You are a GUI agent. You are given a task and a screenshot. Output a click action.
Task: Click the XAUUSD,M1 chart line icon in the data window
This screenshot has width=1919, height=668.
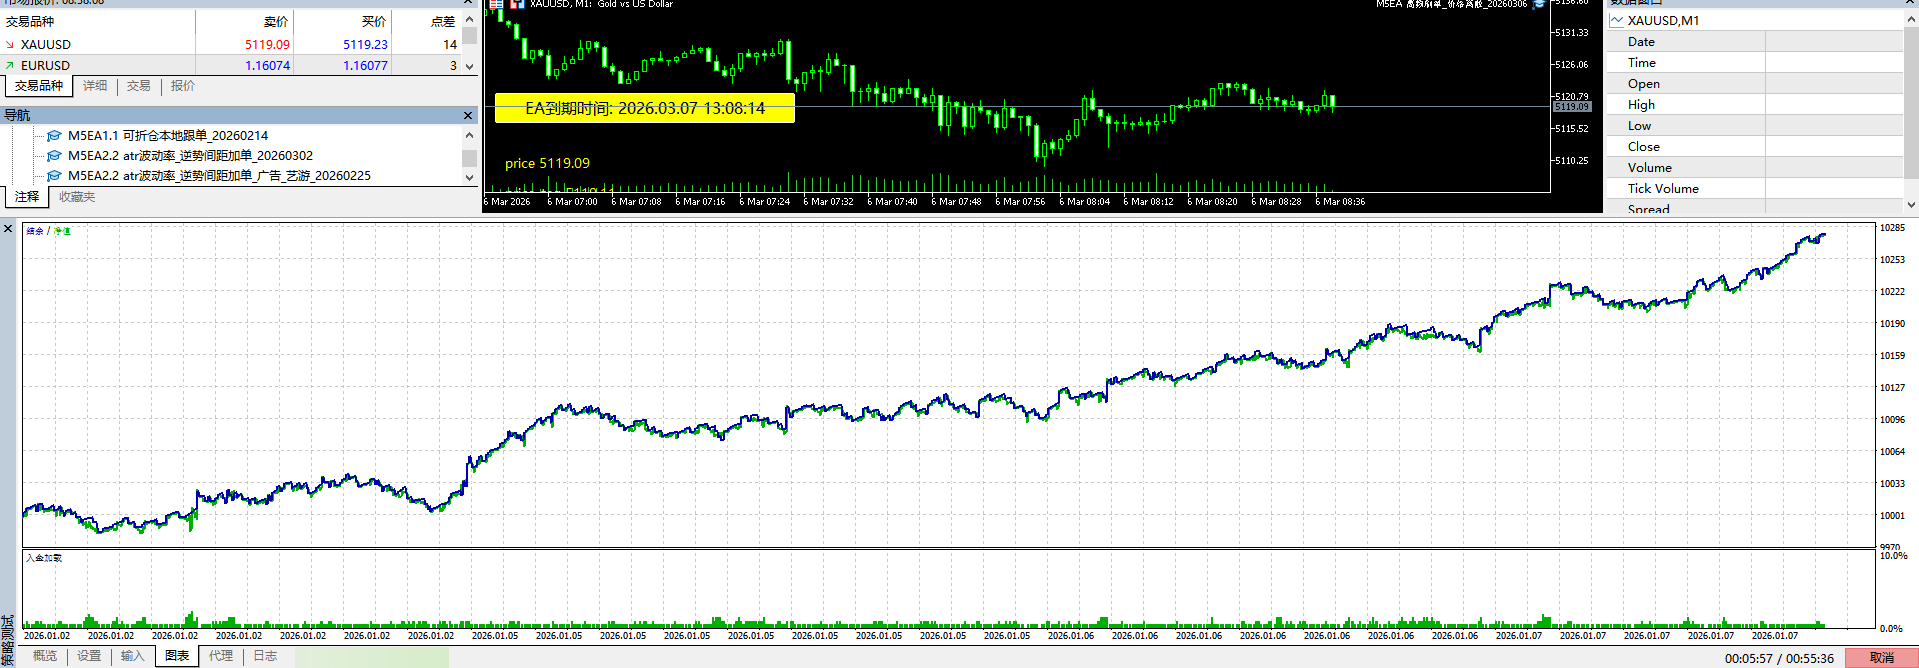coord(1617,20)
